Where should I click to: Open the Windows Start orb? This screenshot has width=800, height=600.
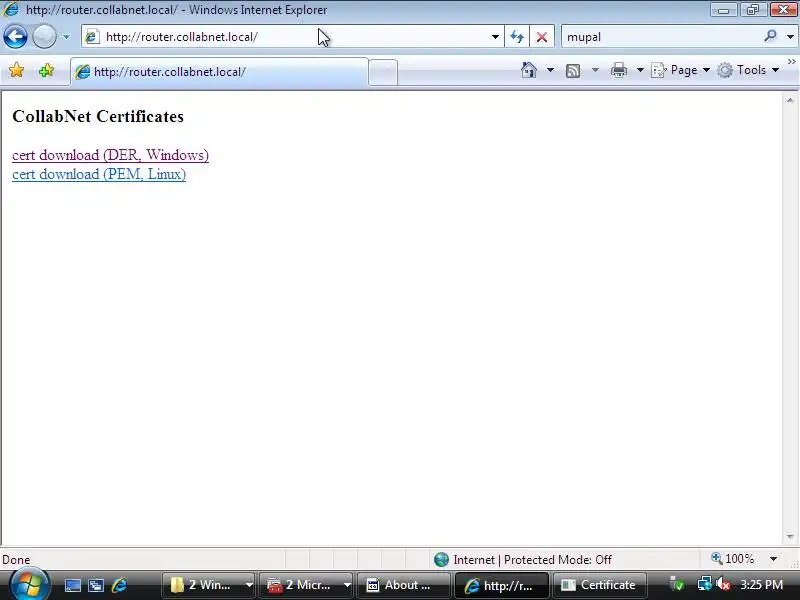[x=29, y=584]
